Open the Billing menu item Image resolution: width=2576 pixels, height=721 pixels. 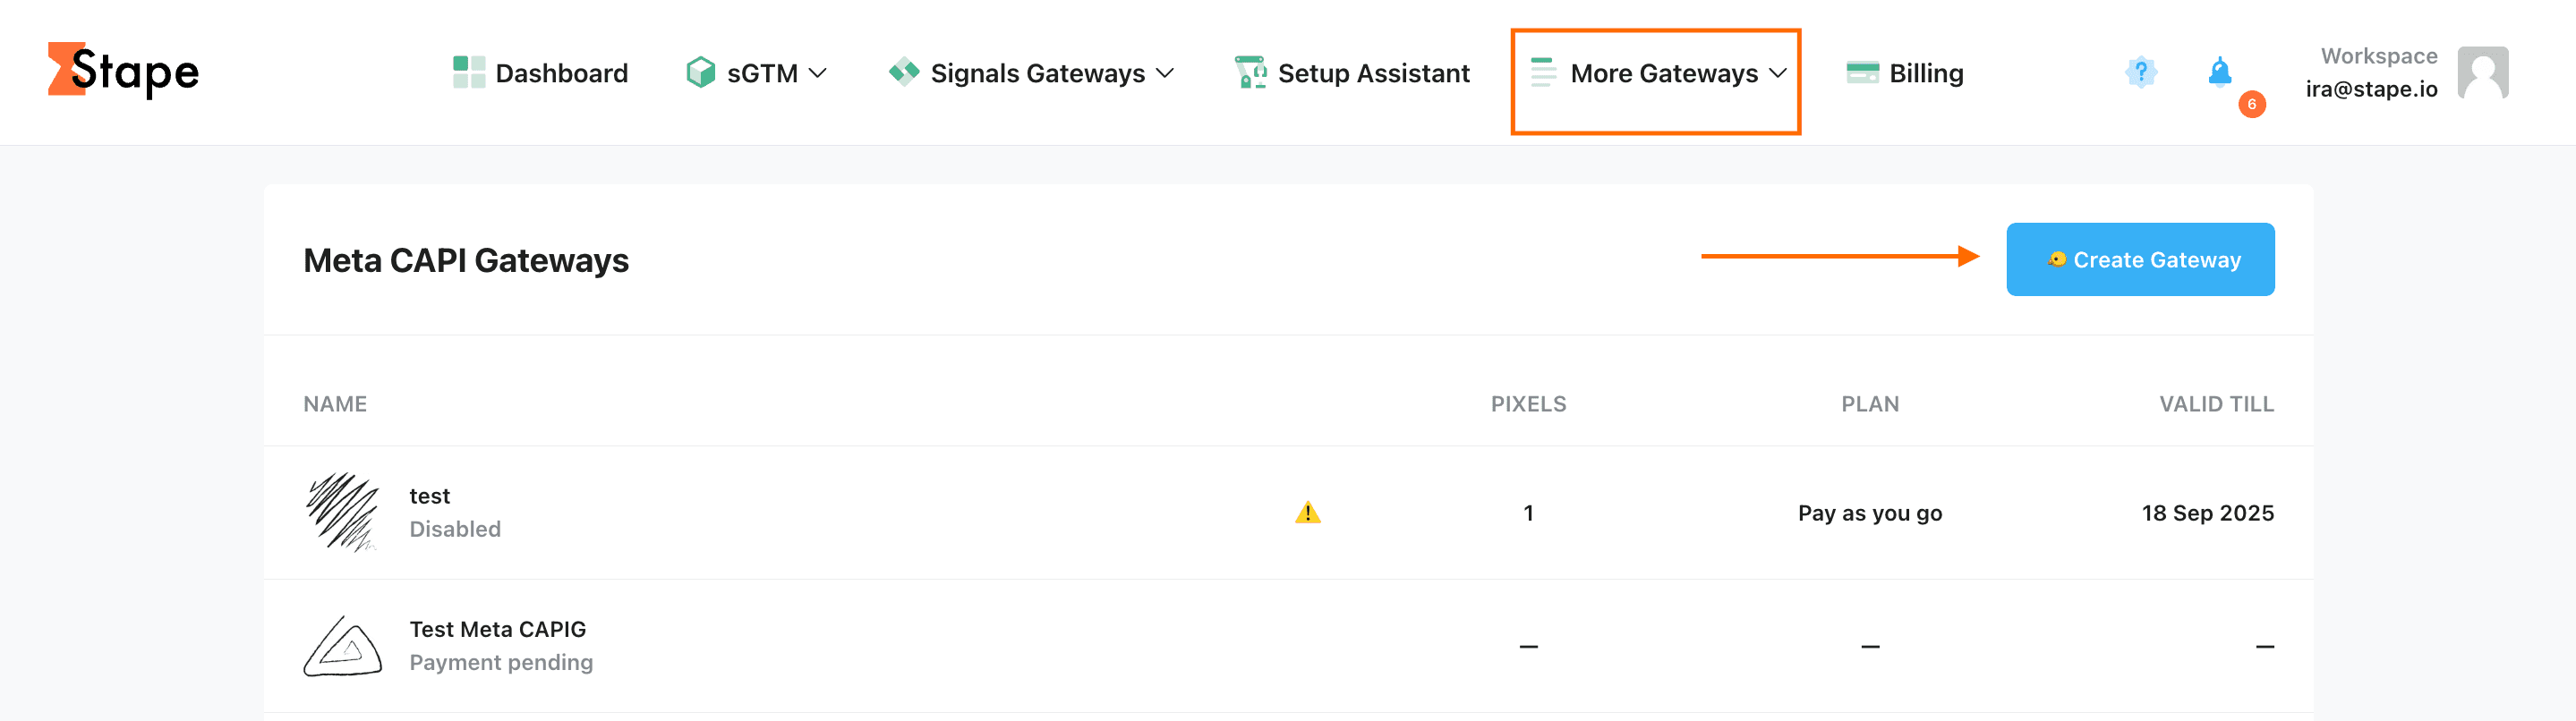[x=1925, y=73]
